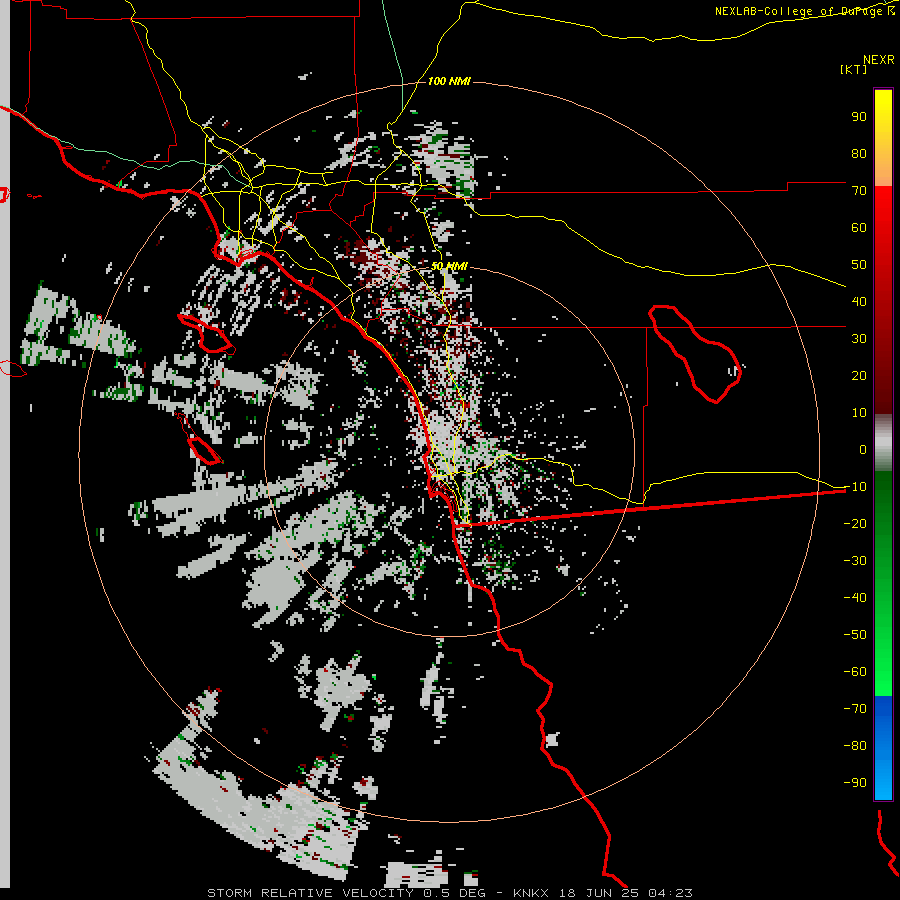Viewport: 900px width, 900px height.
Task: Click the -90 value on the velocity scale
Action: pyautogui.click(x=855, y=783)
